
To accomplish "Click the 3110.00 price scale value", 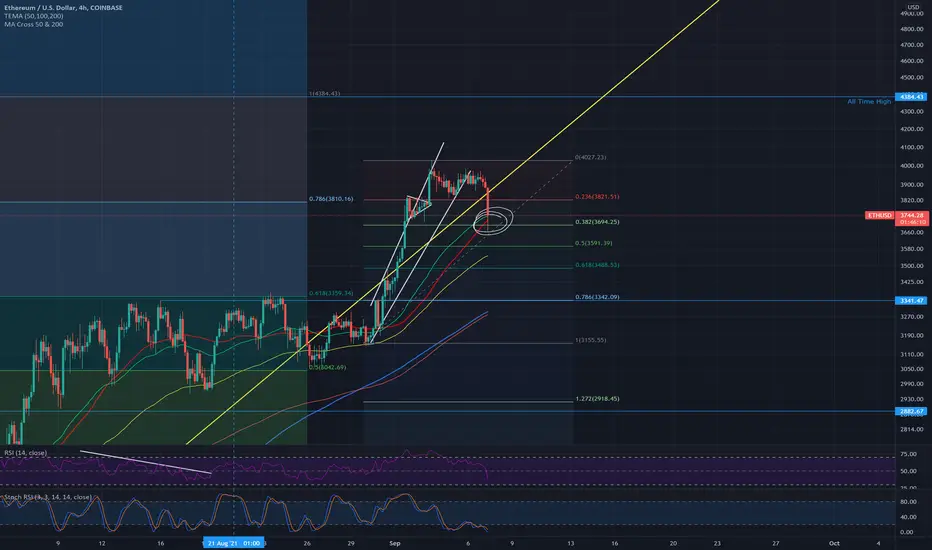I will [911, 354].
